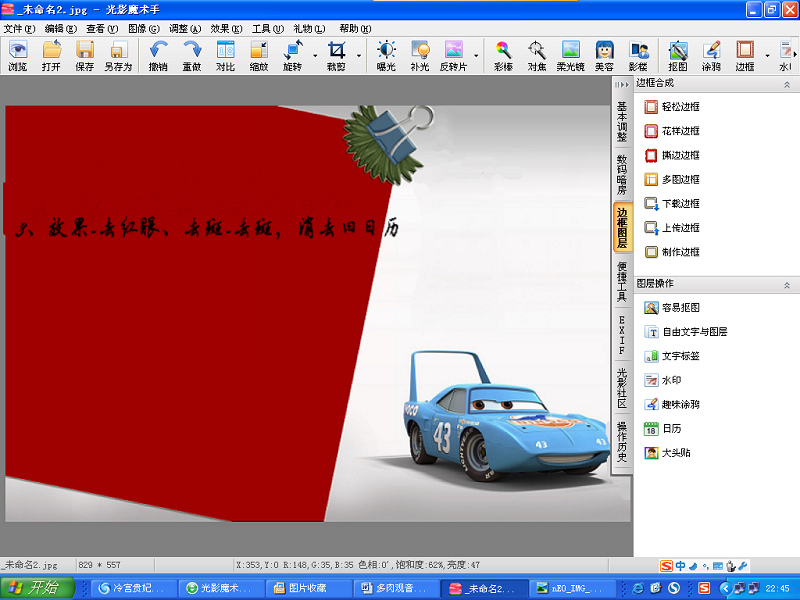800x600 pixels.
Task: Click the 对比 (Compare) icon
Action: click(x=226, y=56)
